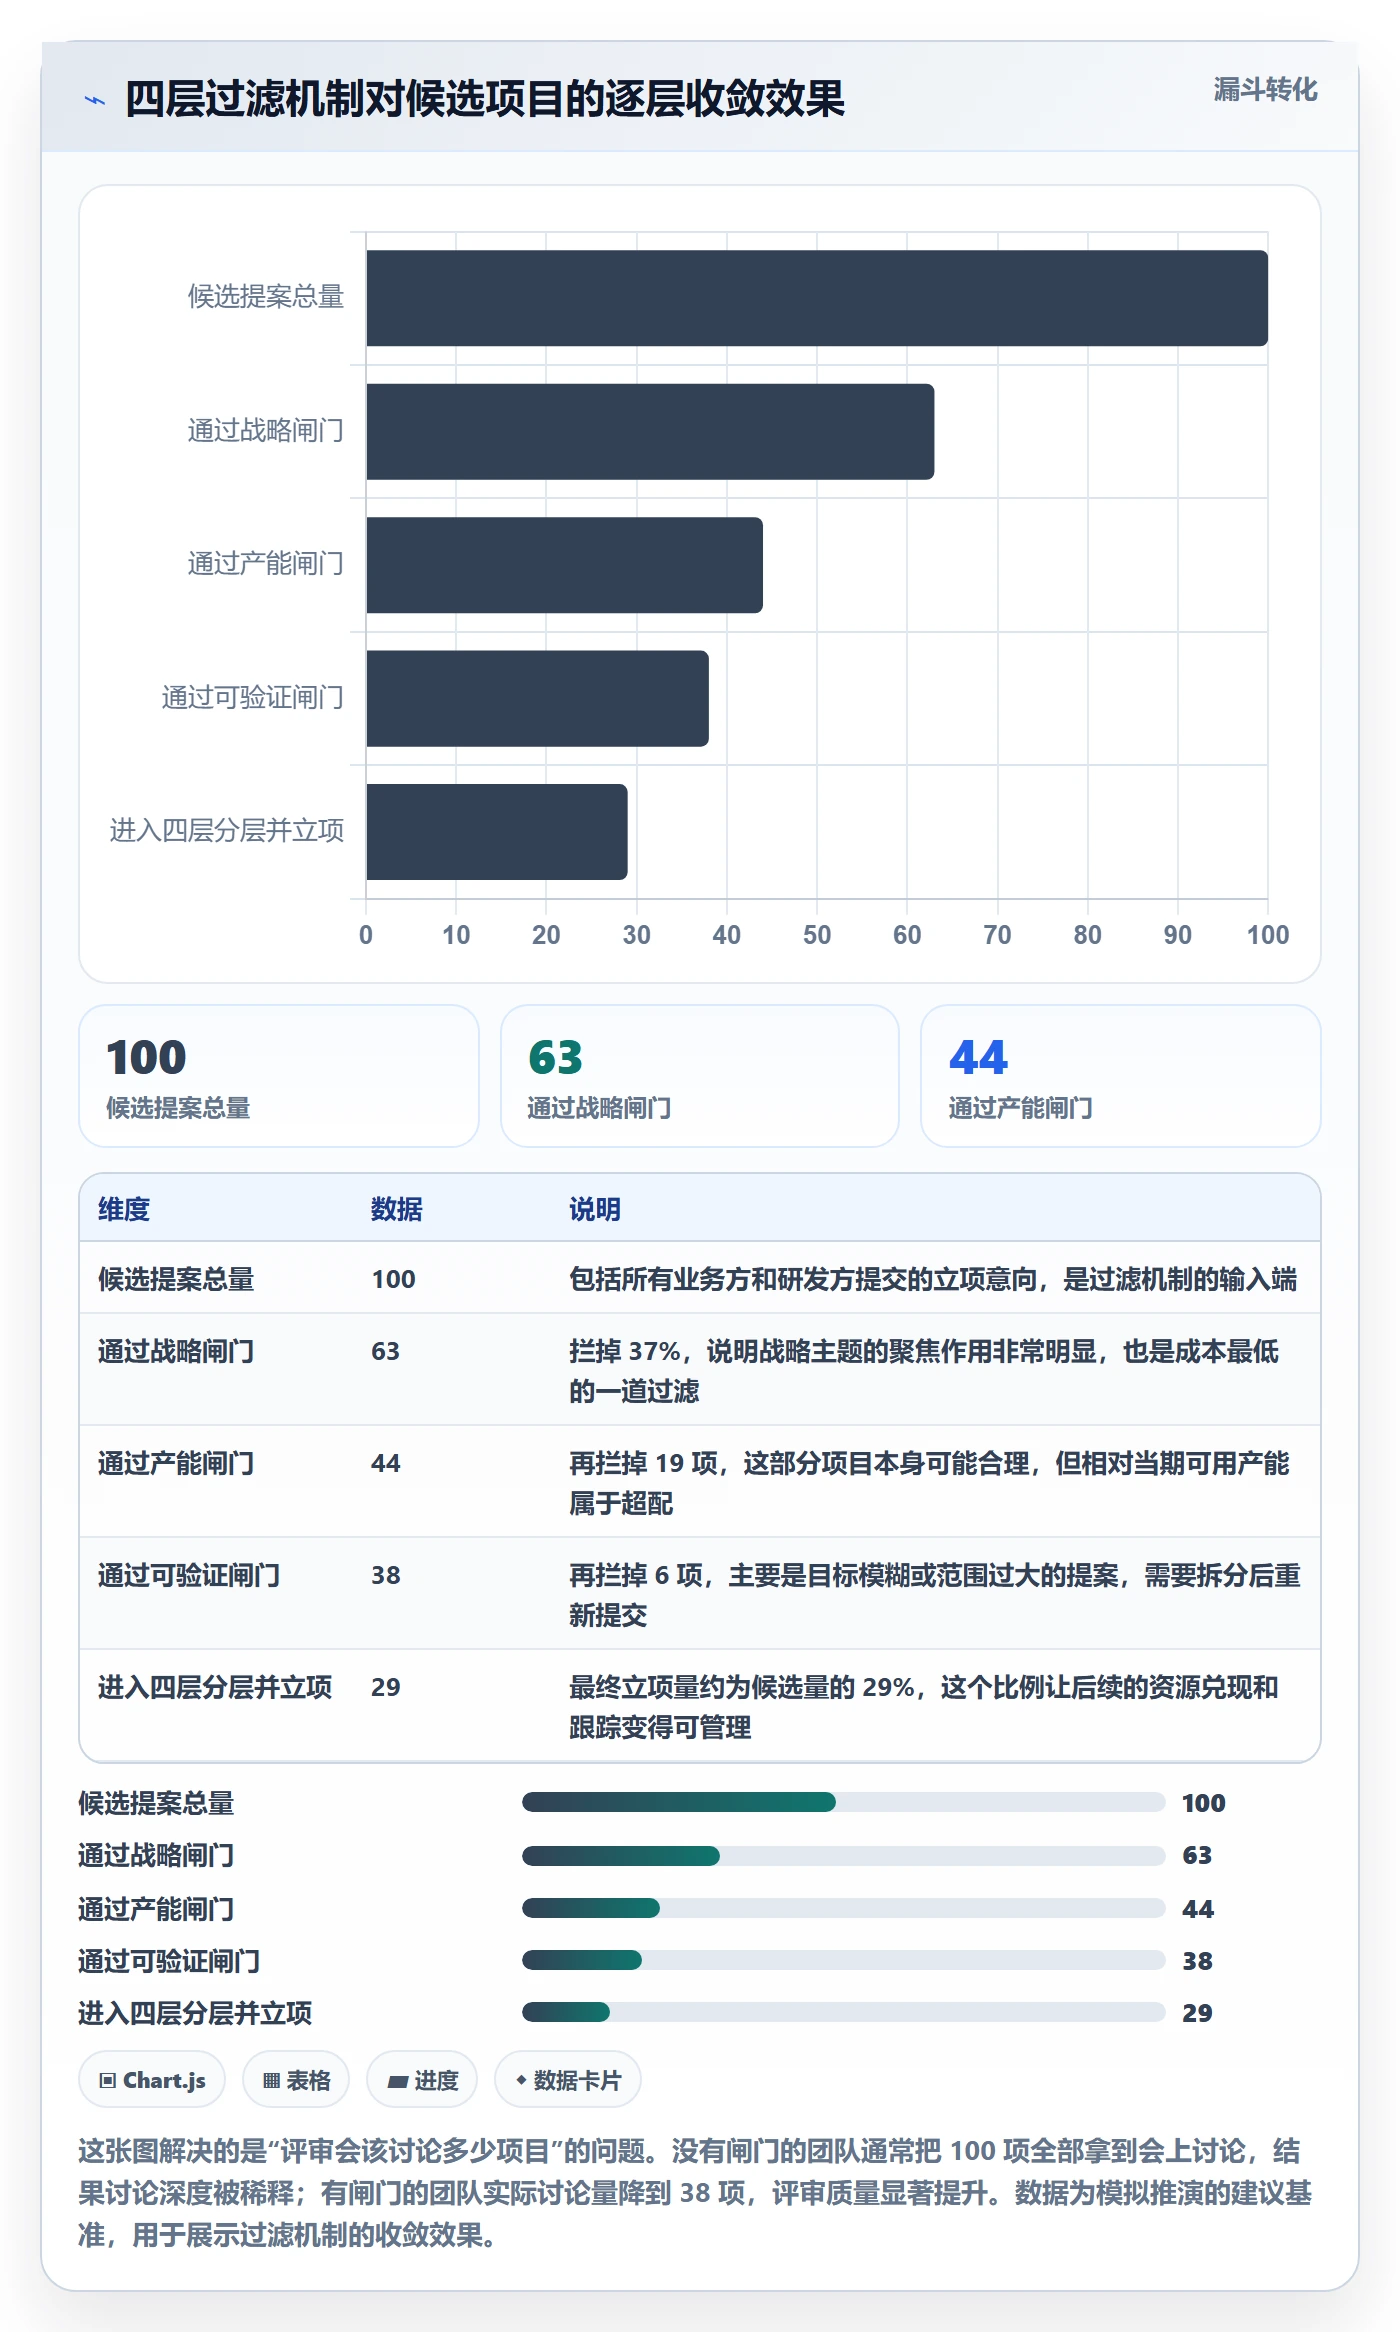This screenshot has height=2332, width=1400.
Task: Open the 44 通过产能闸门 stat card
Action: pyautogui.click(x=1121, y=1076)
